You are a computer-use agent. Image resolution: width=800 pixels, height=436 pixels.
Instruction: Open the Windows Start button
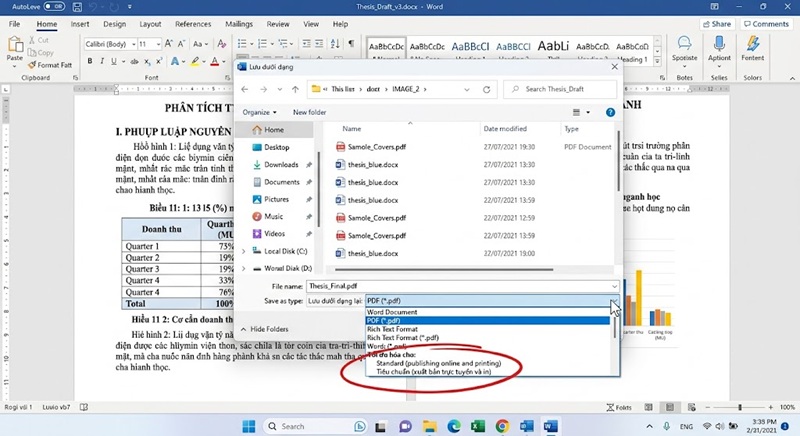[x=248, y=426]
